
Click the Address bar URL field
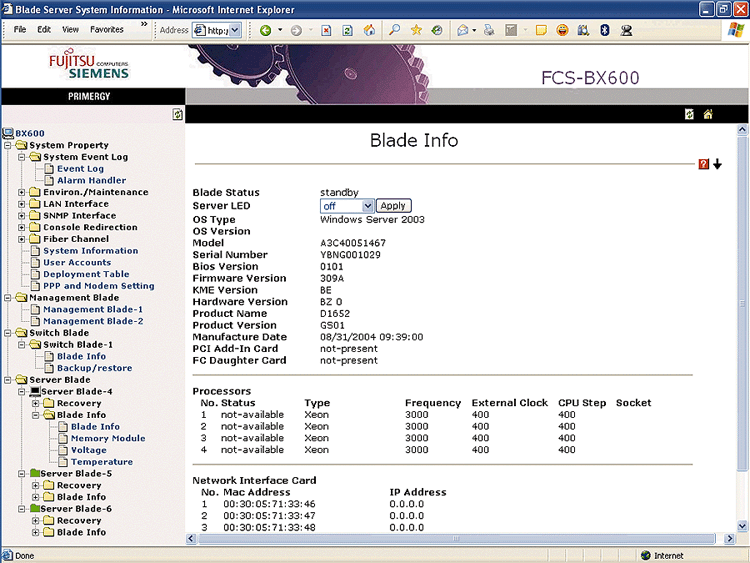(217, 31)
